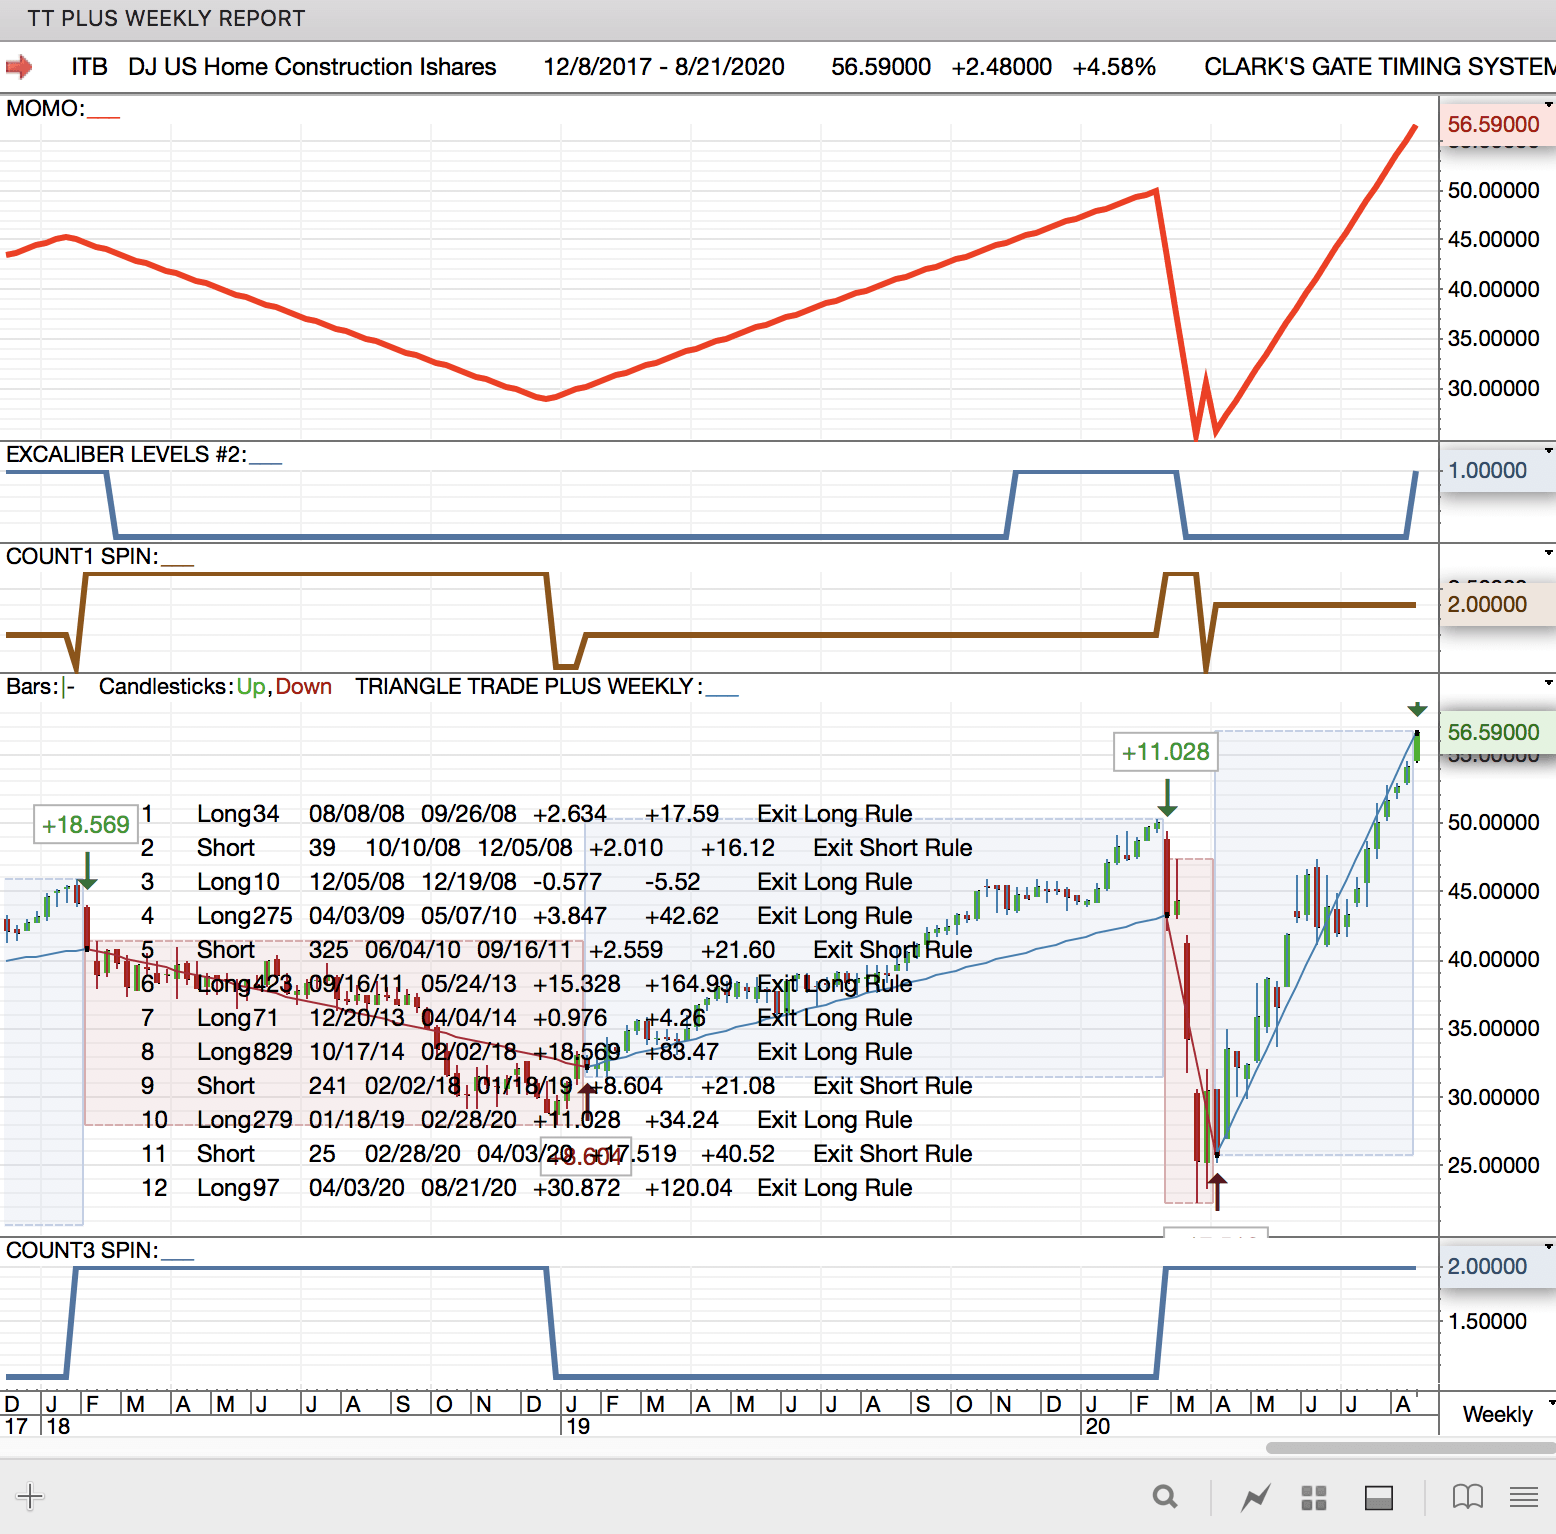
Task: Click the date range 12/8/2017 - 8/21/2020
Action: tap(664, 67)
